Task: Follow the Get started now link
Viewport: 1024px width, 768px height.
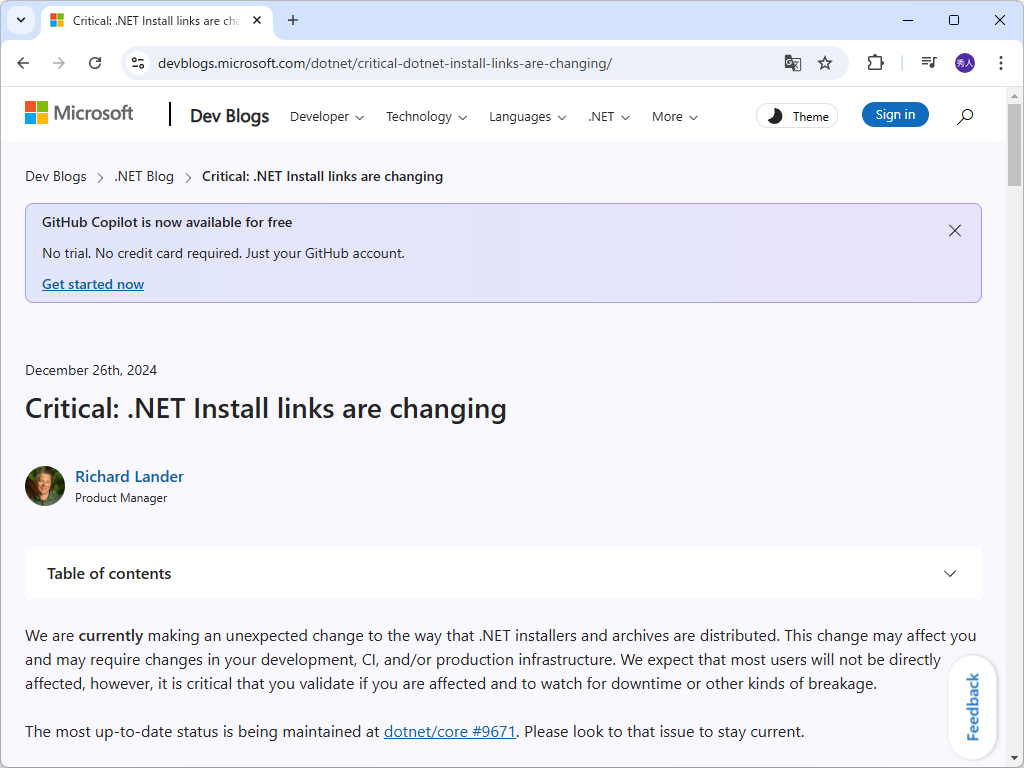Action: [93, 285]
